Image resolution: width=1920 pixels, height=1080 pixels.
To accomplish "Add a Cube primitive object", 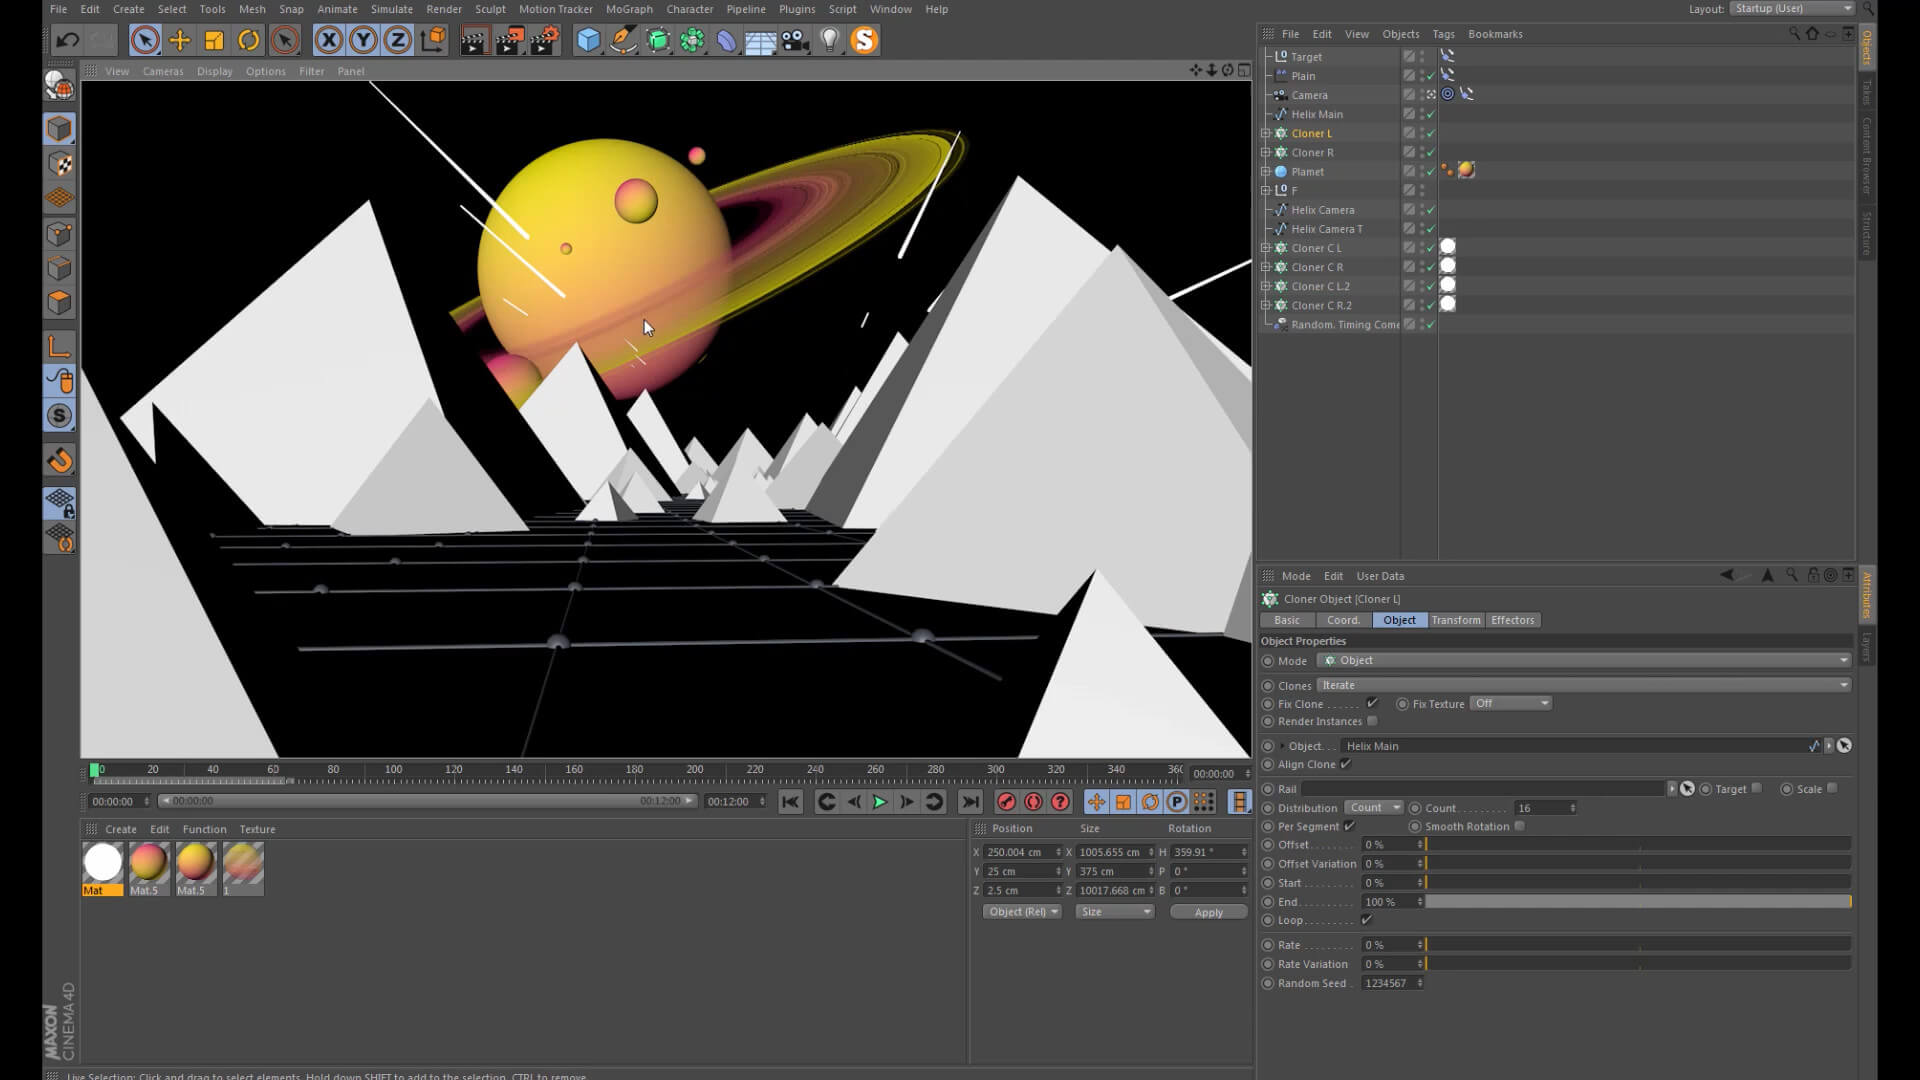I will coord(588,40).
